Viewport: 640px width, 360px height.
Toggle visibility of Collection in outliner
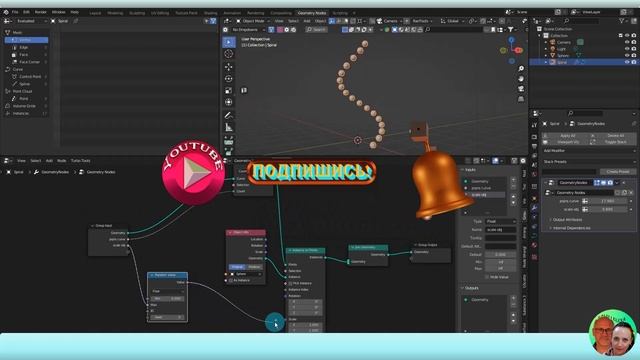(x=627, y=36)
